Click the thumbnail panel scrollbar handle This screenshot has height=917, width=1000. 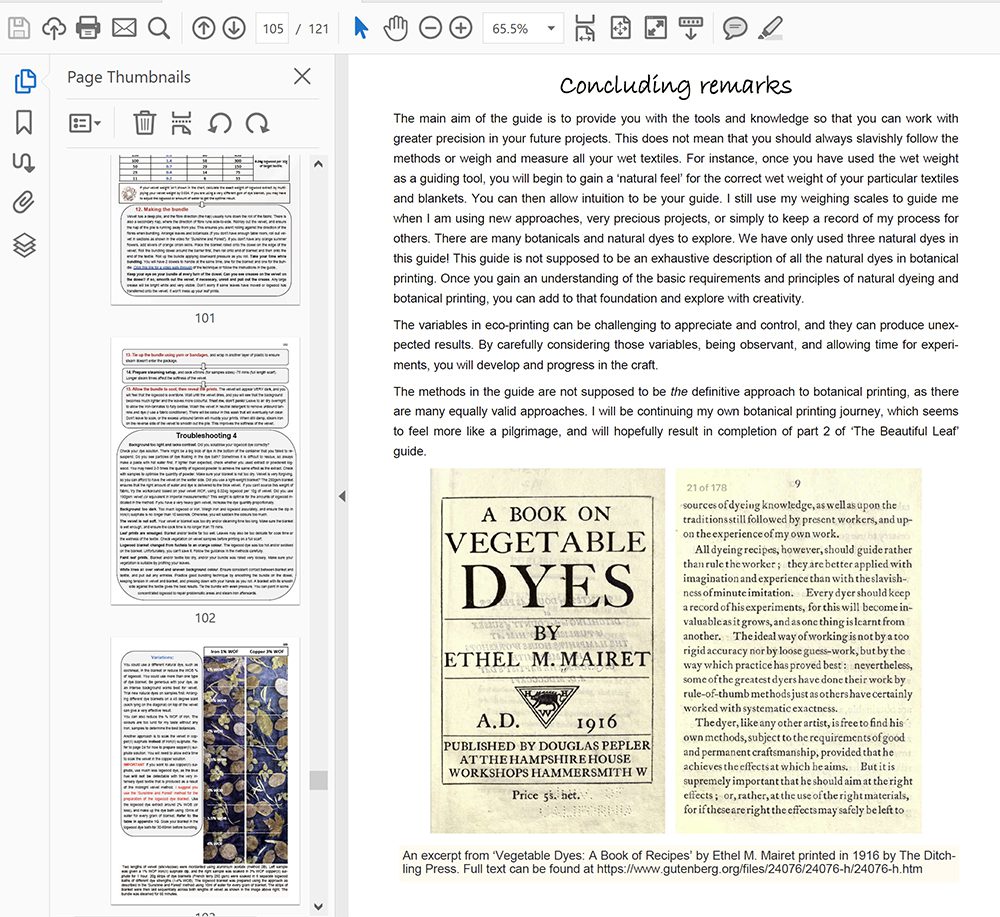318,781
